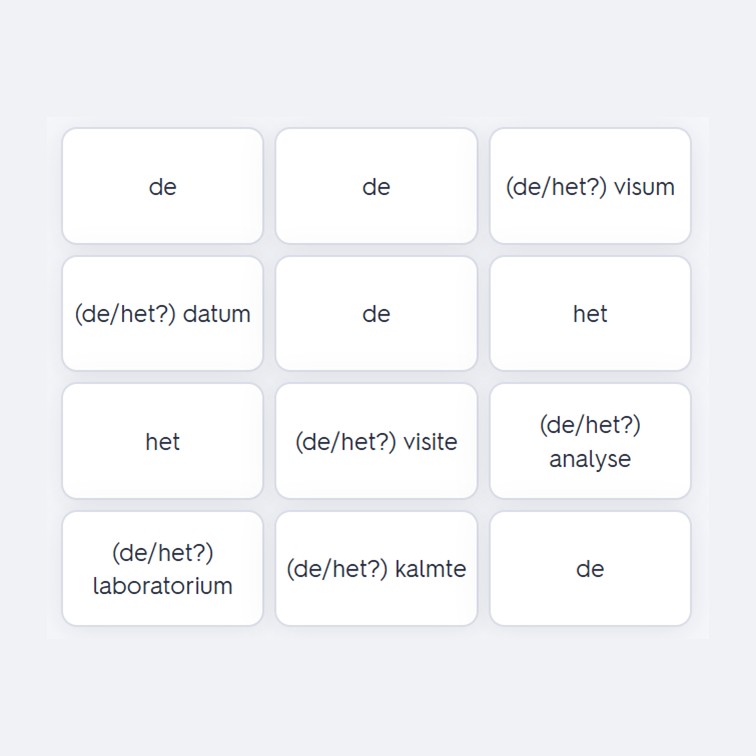Select the 'het' card left of visite
The height and width of the screenshot is (756, 756).
click(x=162, y=441)
